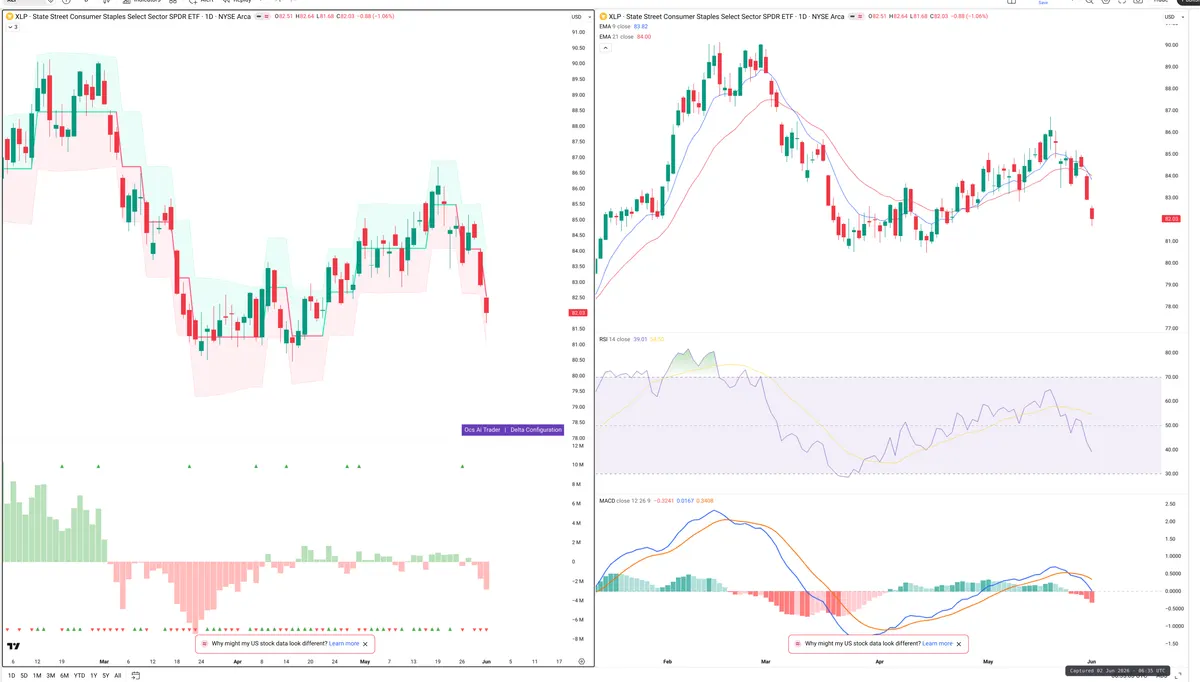Click the XLP symbol logo in left chart
This screenshot has height=682, width=1200.
(x=10, y=17)
